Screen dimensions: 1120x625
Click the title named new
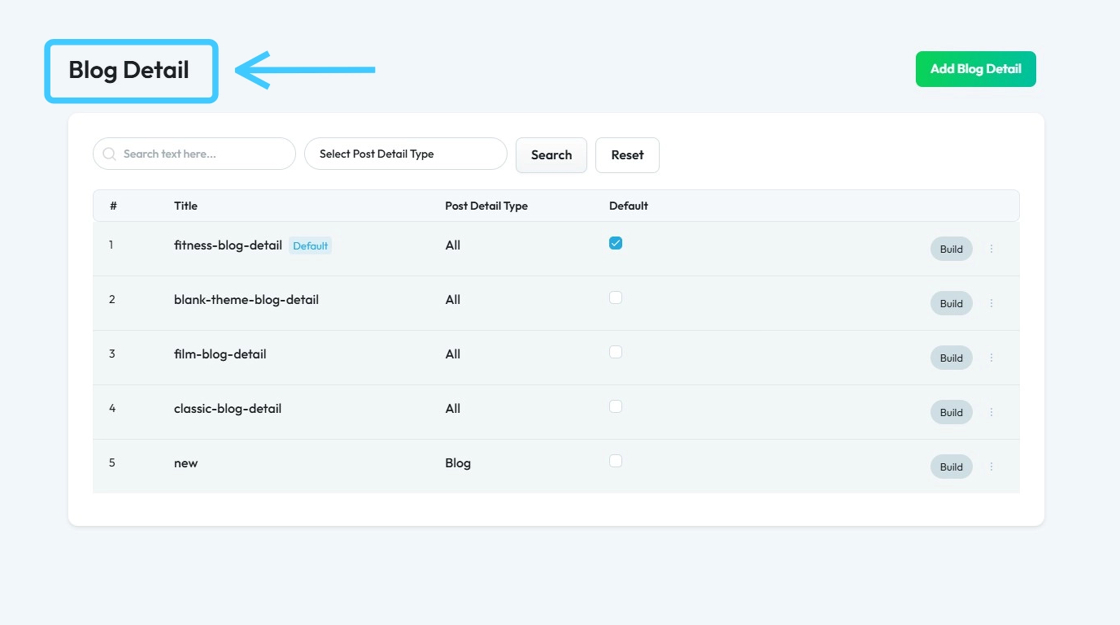click(186, 463)
